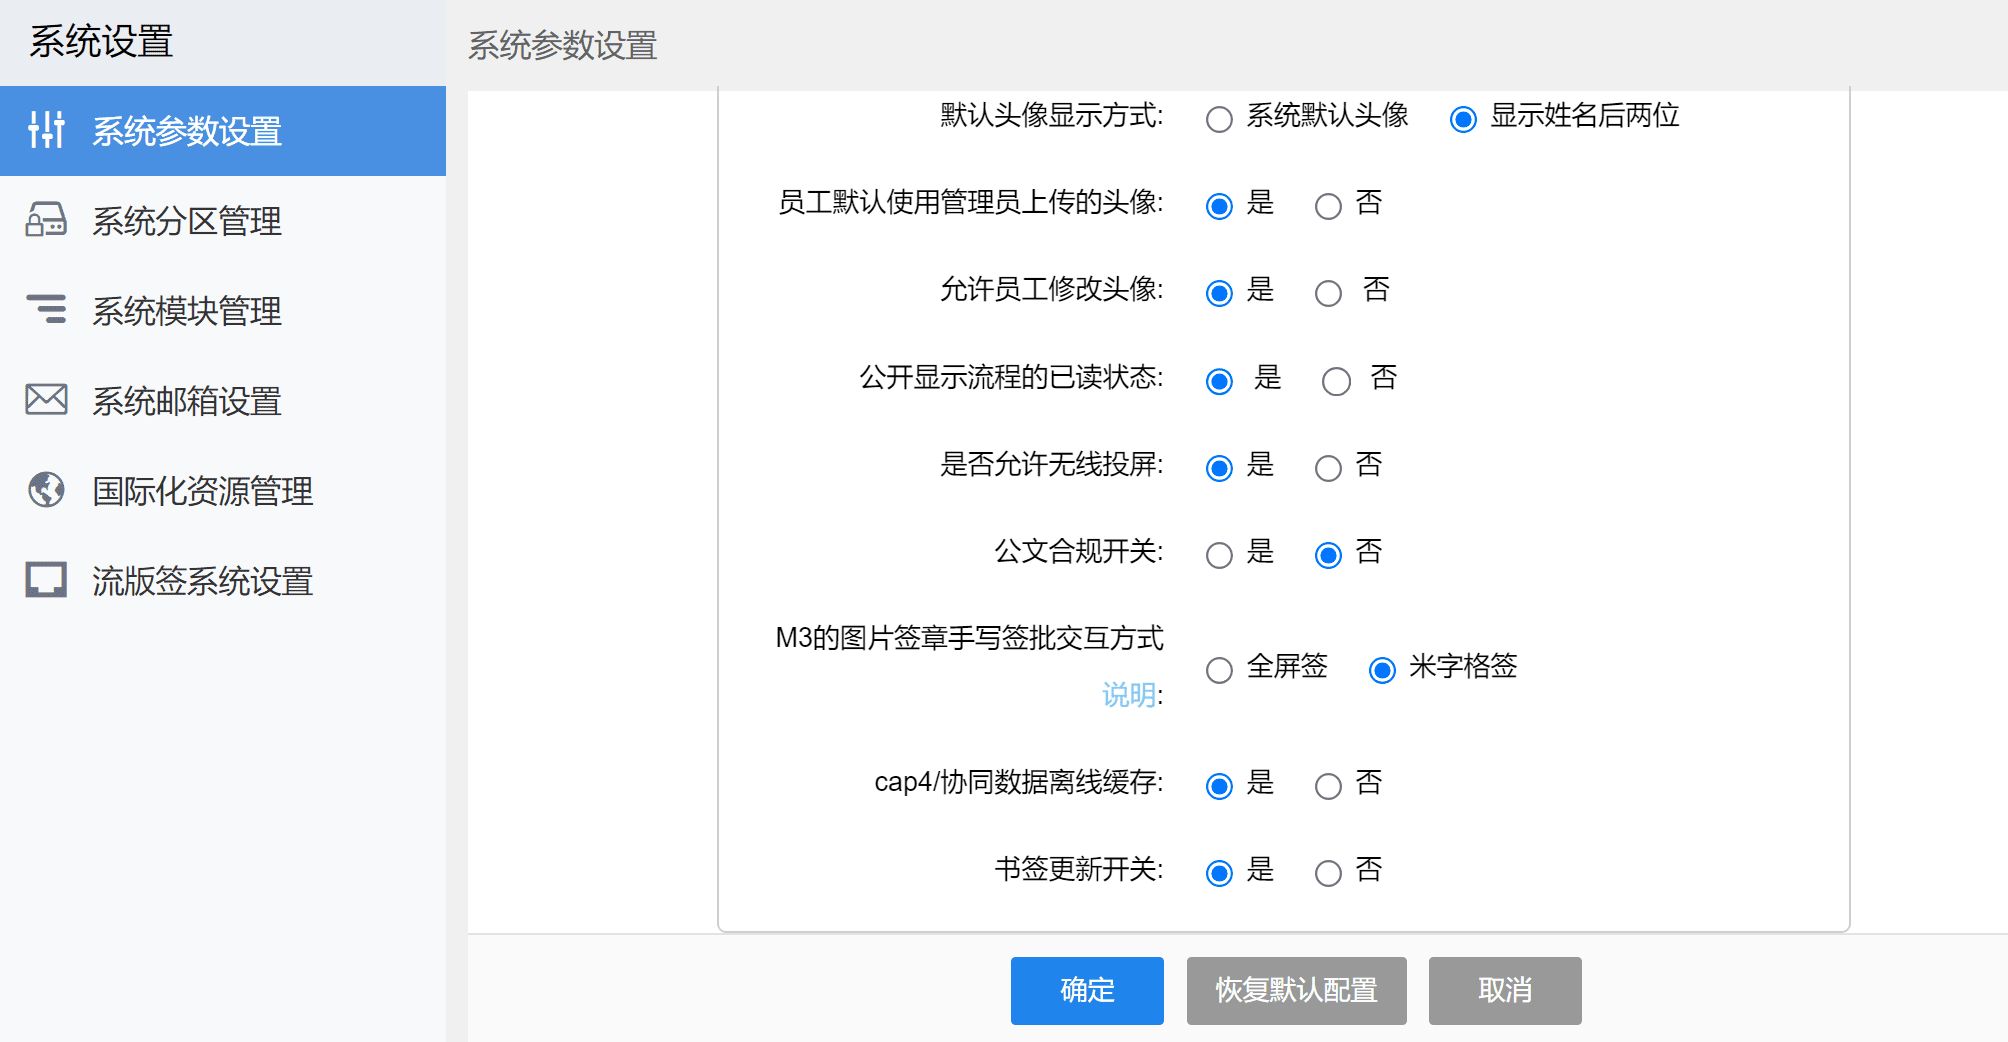2008x1042 pixels.
Task: Open 系统邮箱设置 from sidebar
Action: (223, 401)
